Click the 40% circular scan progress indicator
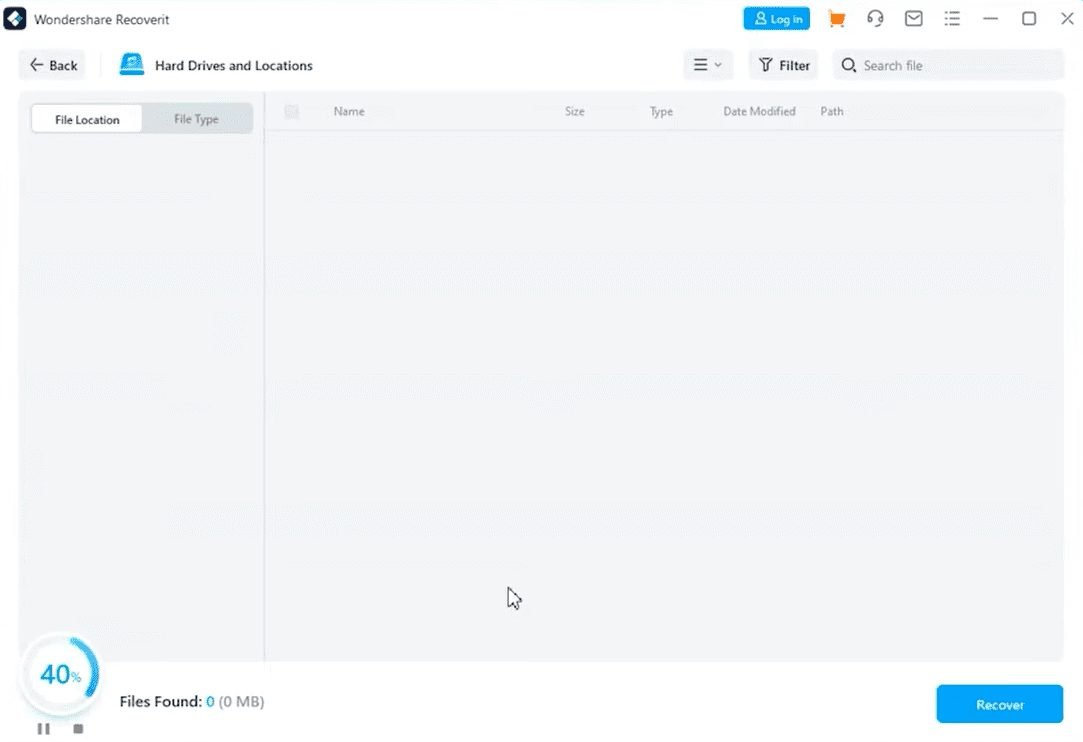 (60, 675)
